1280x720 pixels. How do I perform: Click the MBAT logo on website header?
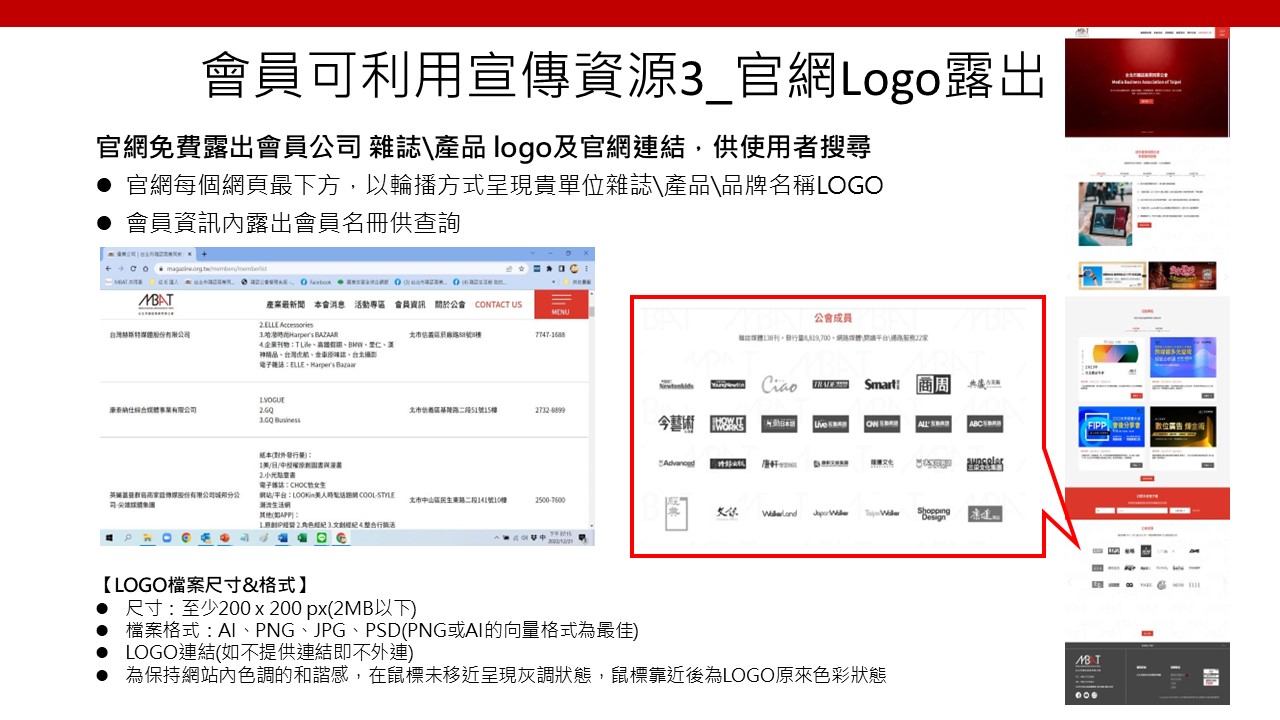click(x=157, y=304)
